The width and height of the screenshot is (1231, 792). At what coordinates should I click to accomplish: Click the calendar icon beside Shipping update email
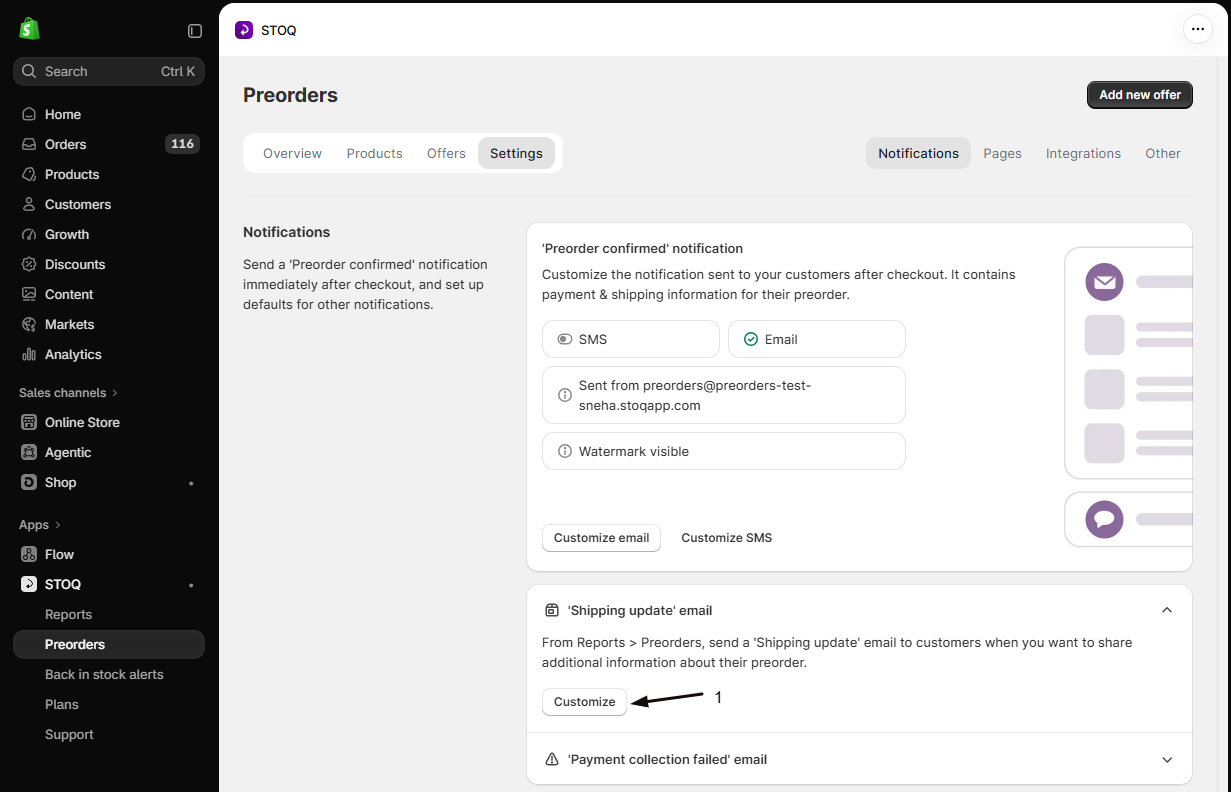click(552, 610)
